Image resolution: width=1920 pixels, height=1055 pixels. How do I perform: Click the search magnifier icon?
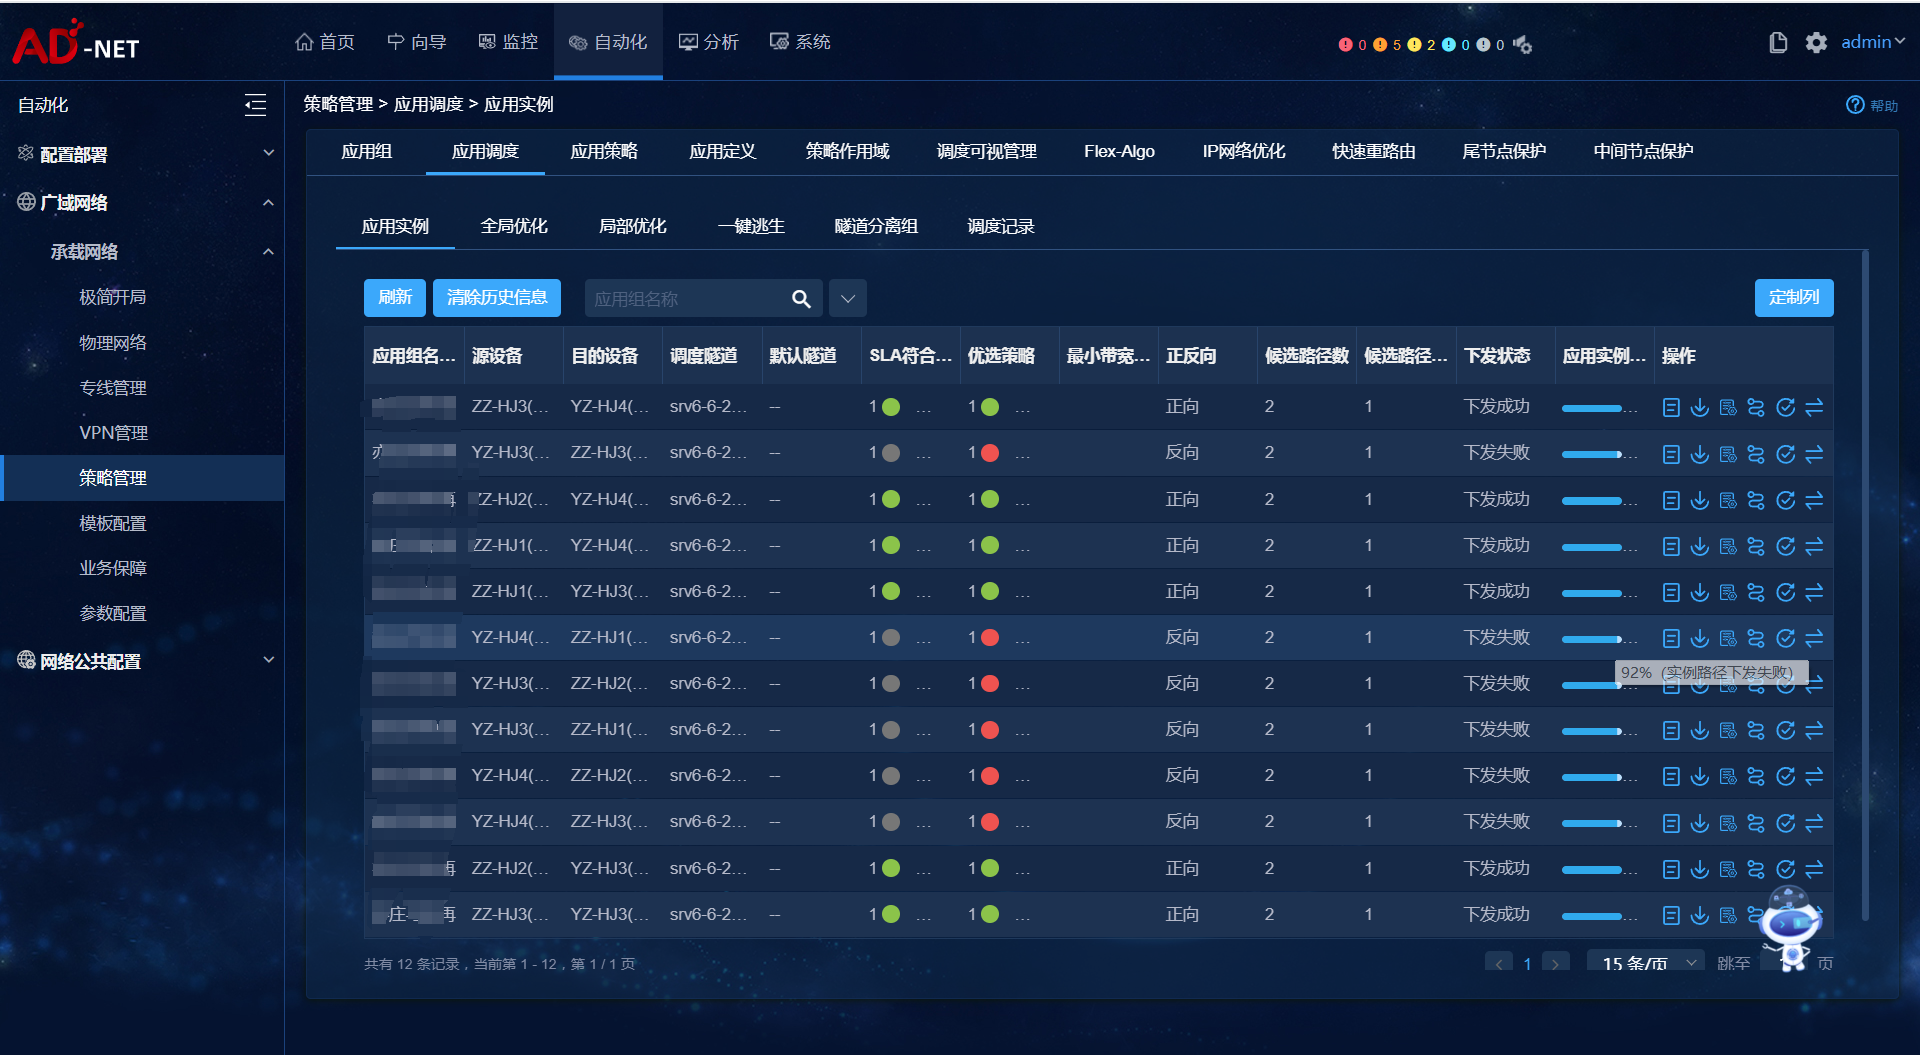tap(801, 298)
